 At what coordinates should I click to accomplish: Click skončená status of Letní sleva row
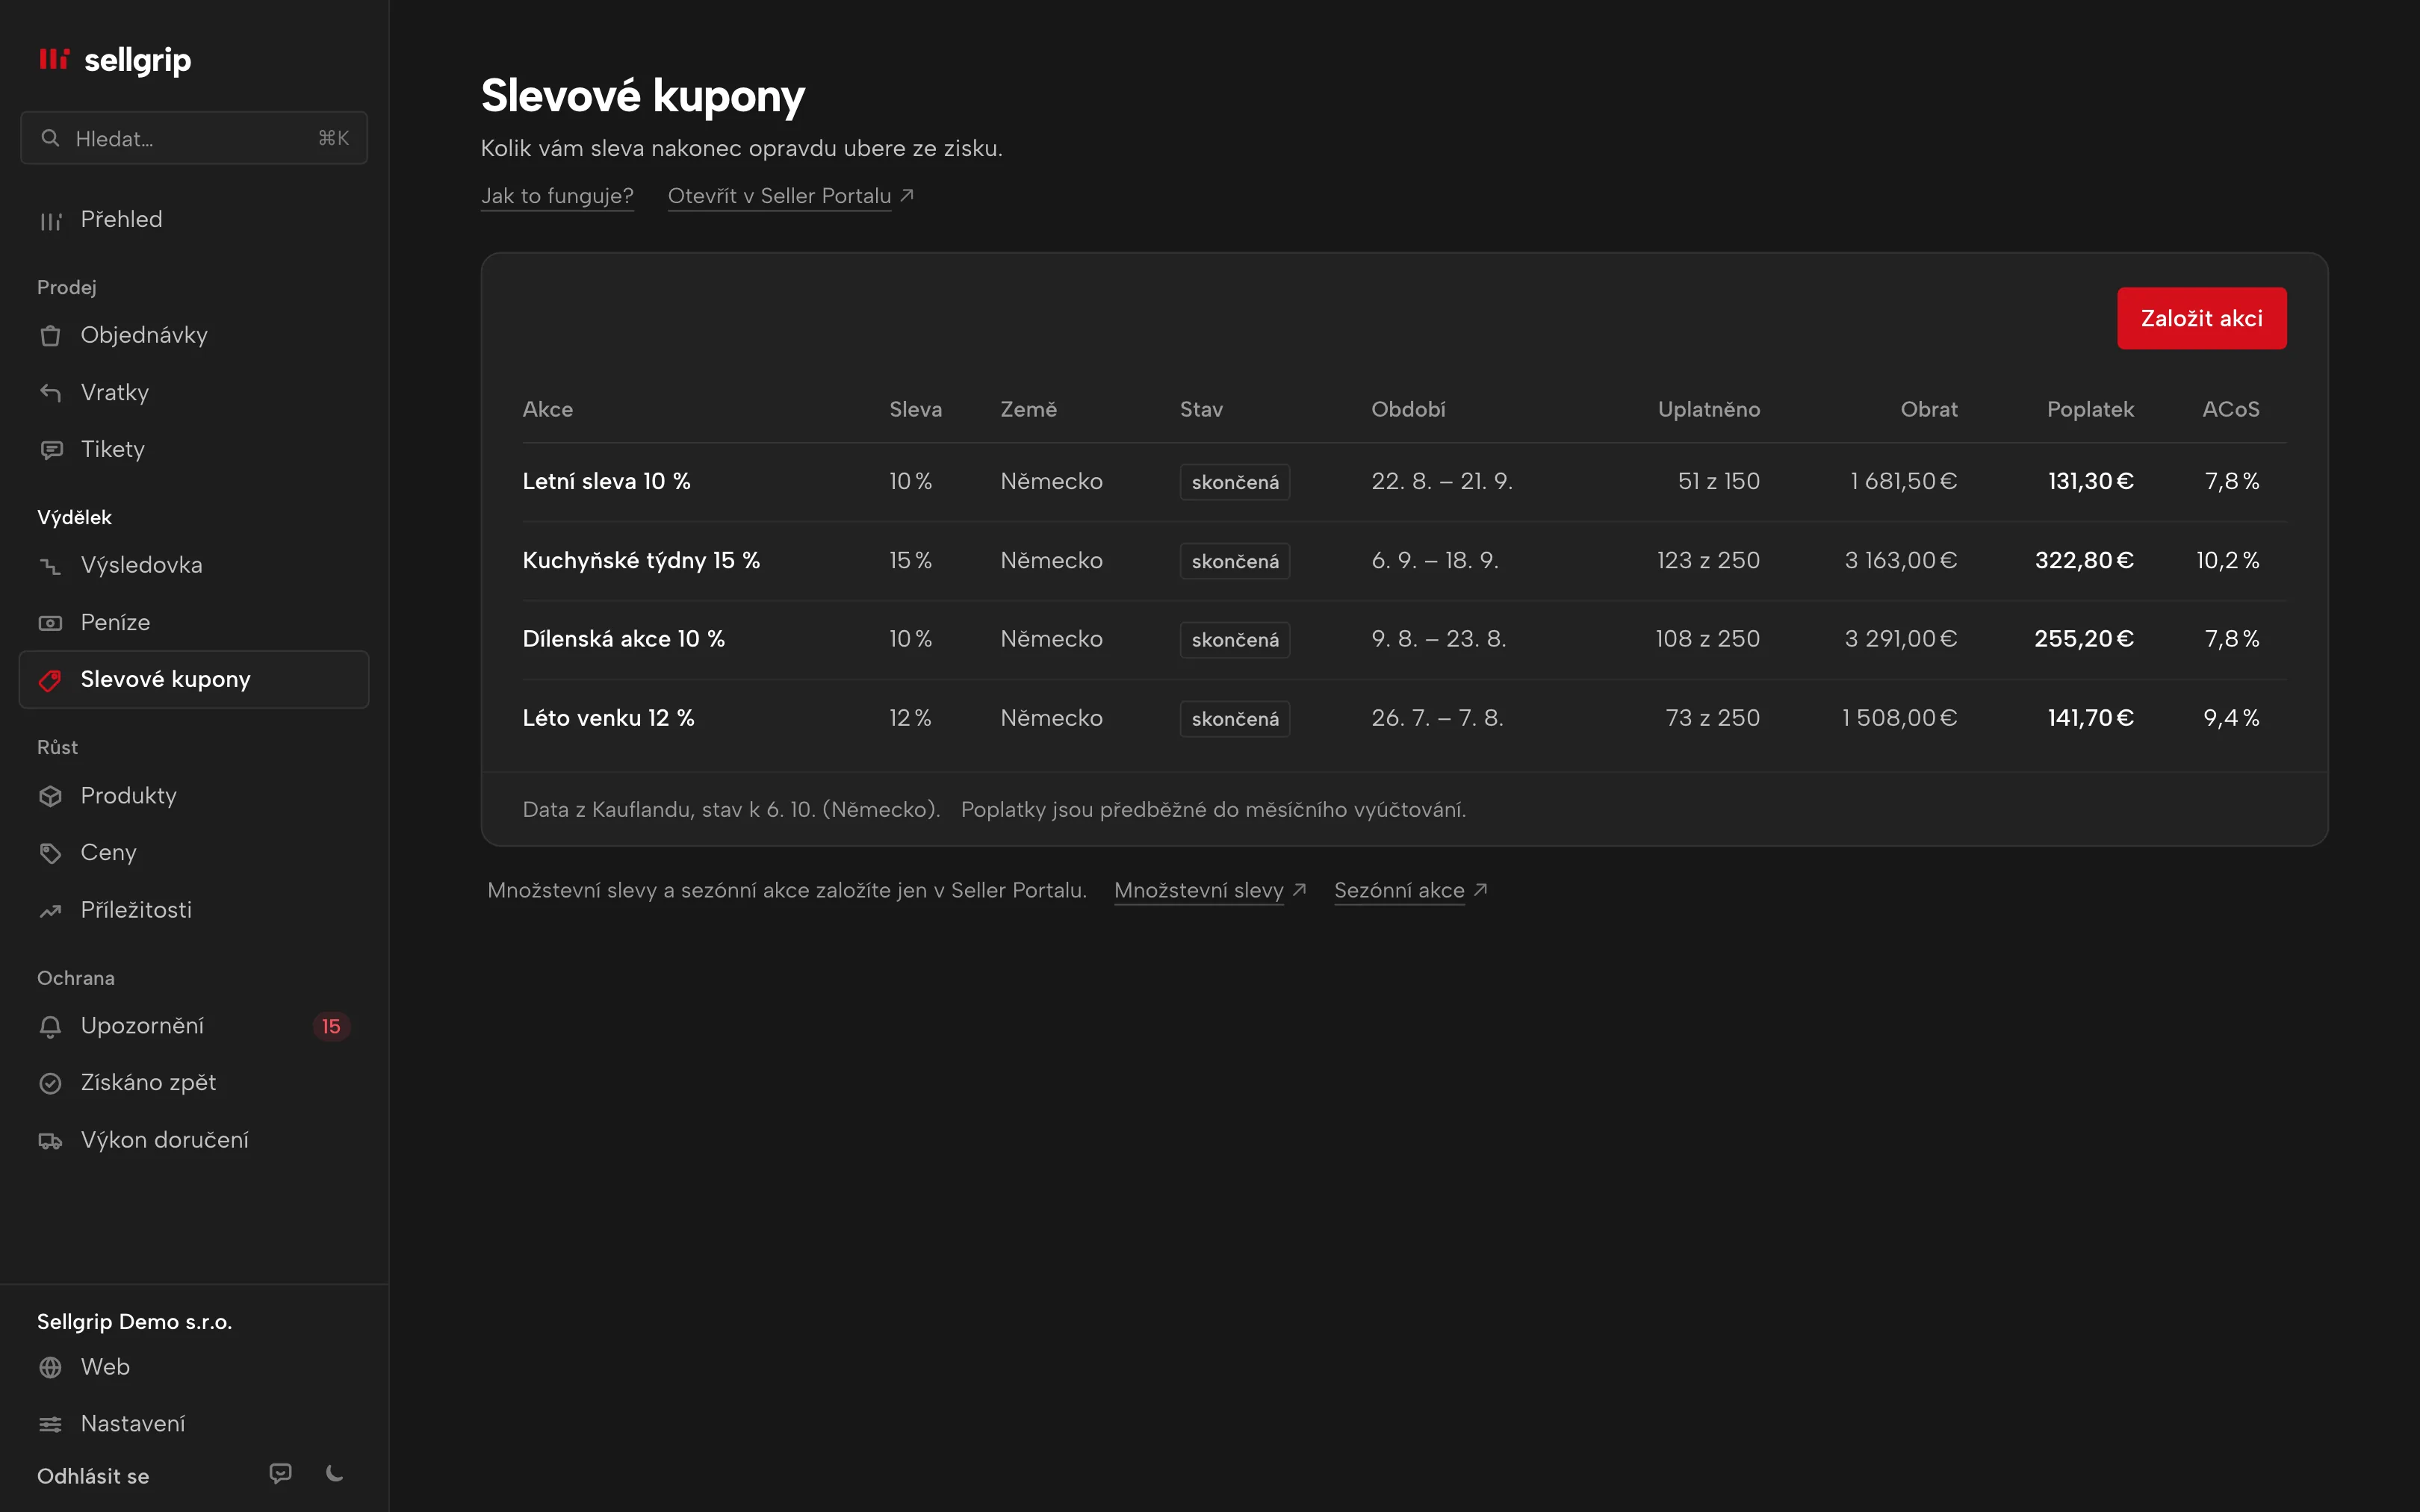tap(1235, 482)
